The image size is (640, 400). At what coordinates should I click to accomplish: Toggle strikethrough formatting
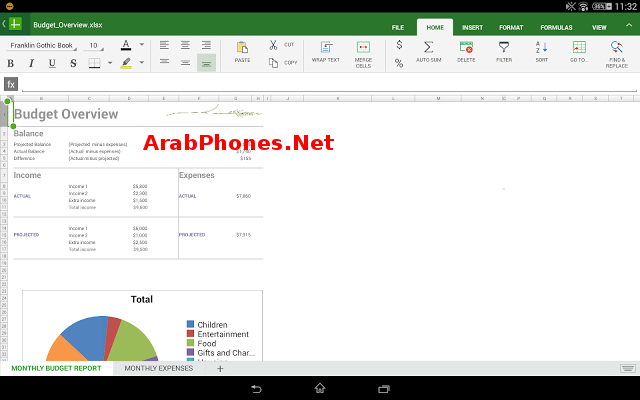tap(73, 63)
